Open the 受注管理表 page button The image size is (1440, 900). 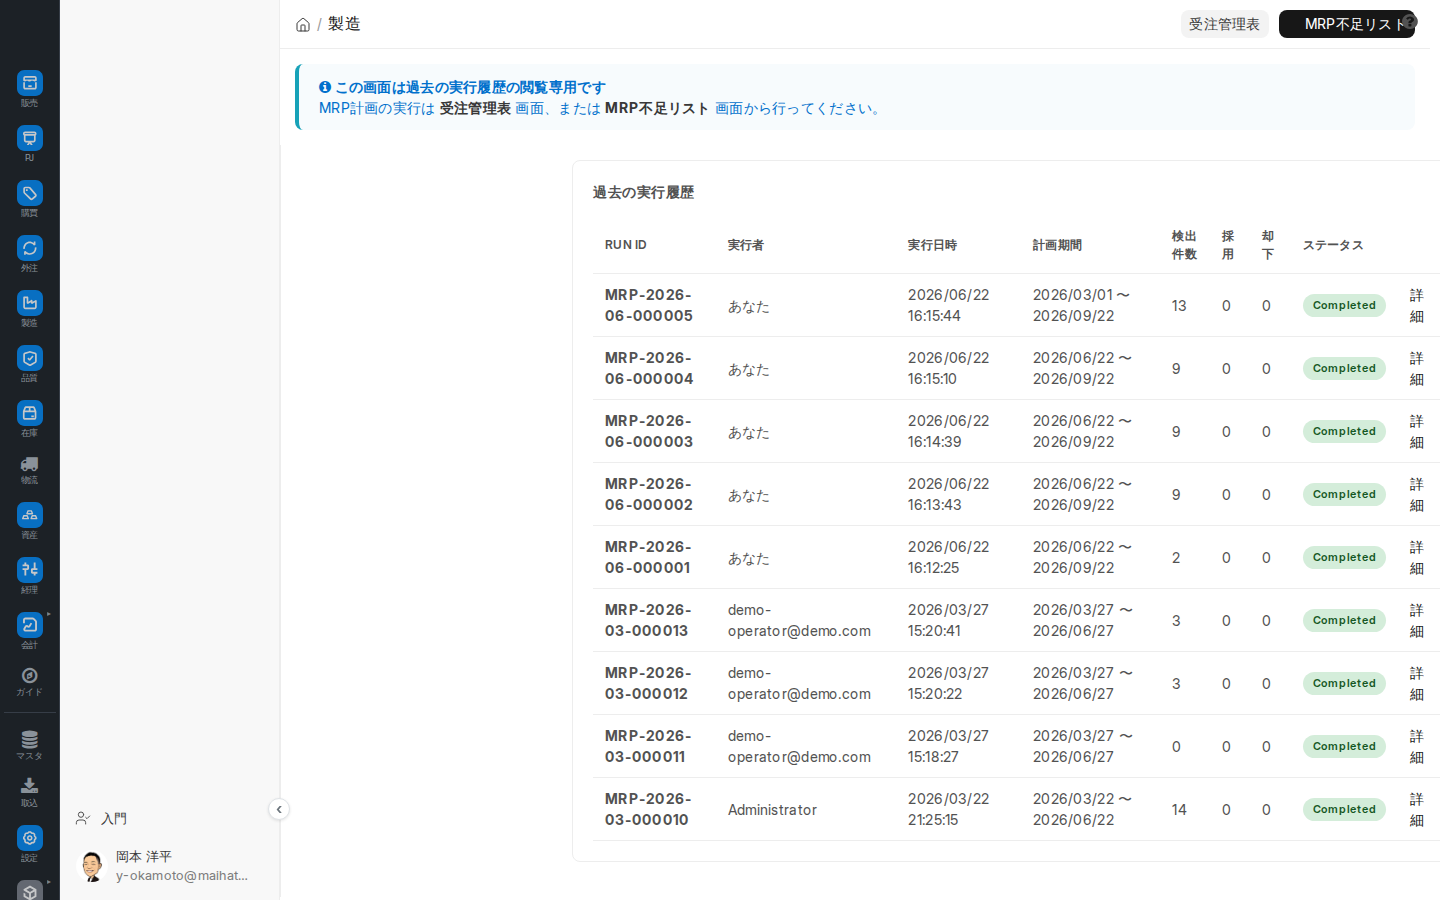click(x=1224, y=24)
